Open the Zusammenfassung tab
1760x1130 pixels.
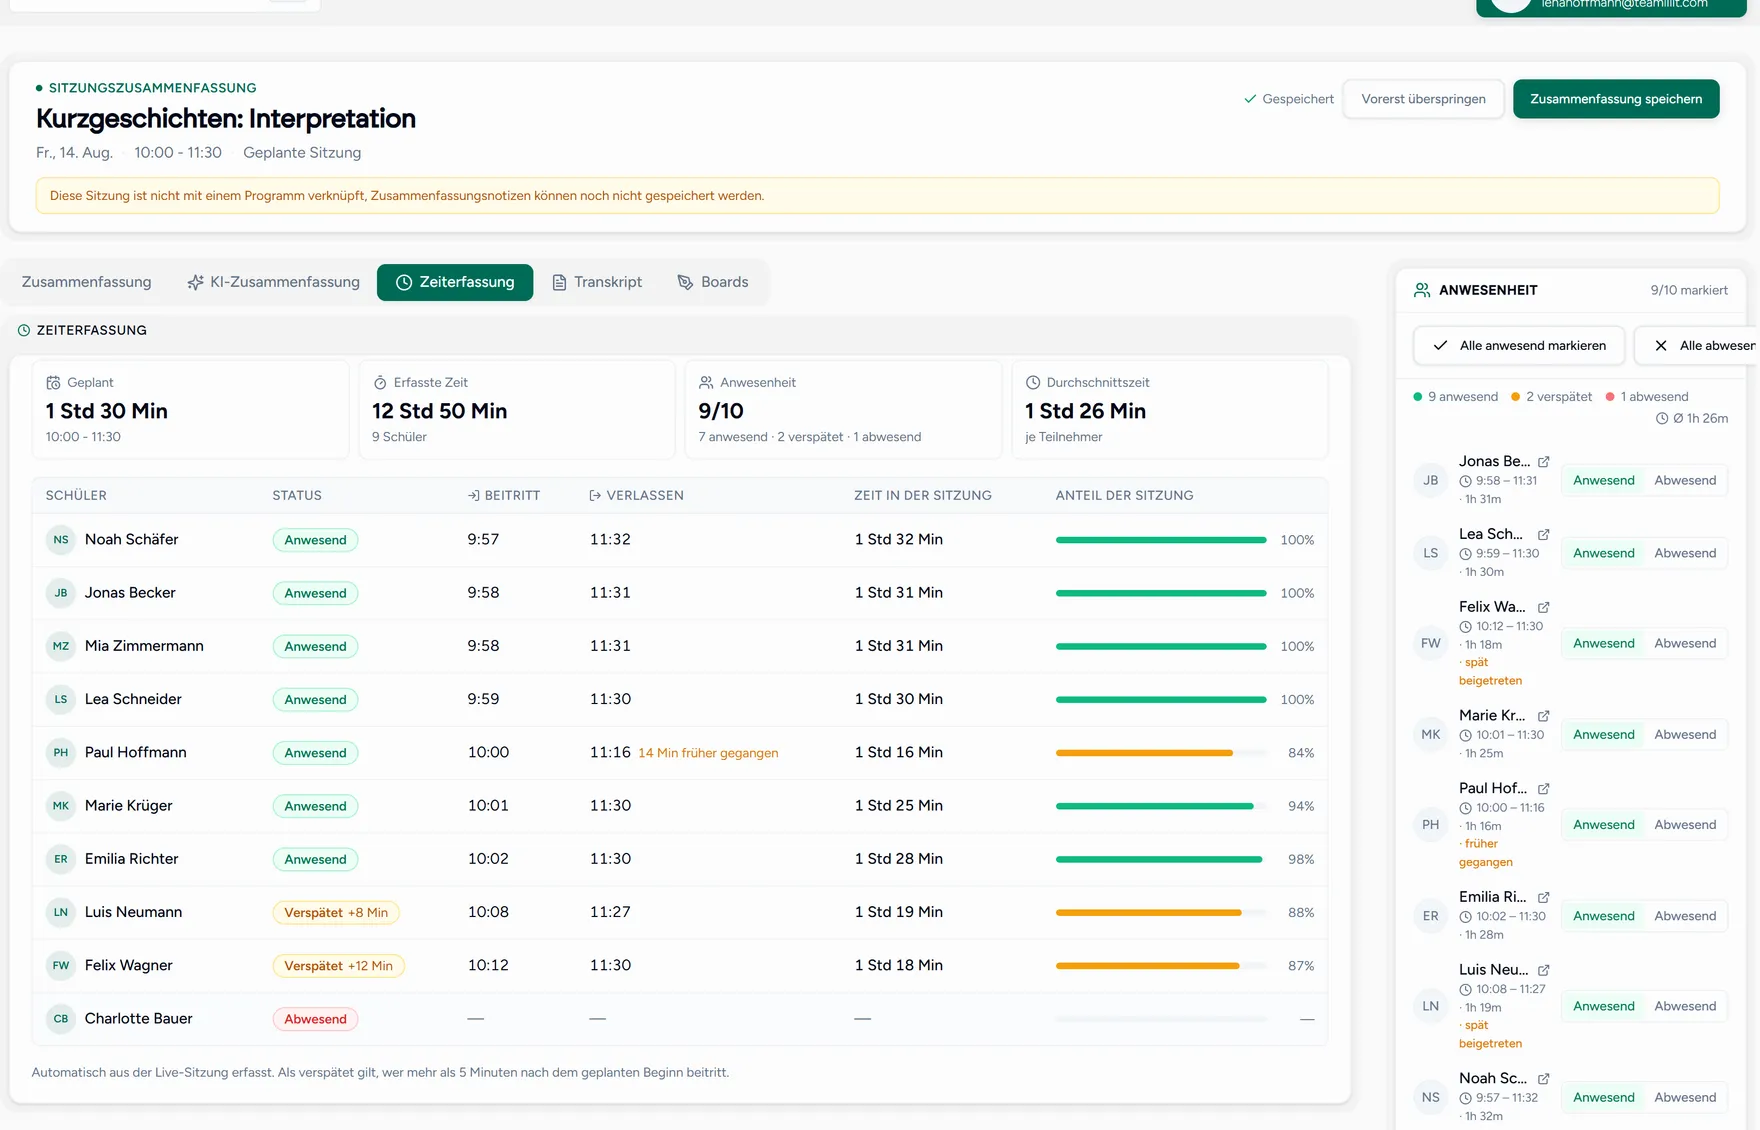tap(86, 282)
